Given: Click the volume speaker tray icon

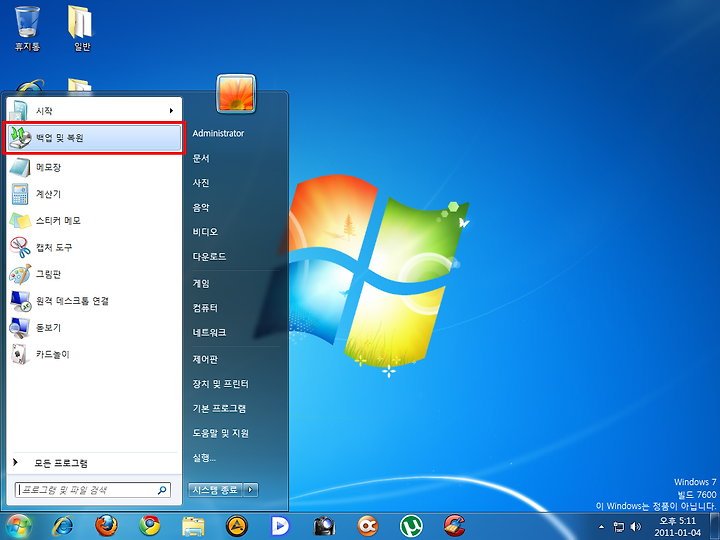Looking at the screenshot, I should click(x=636, y=527).
